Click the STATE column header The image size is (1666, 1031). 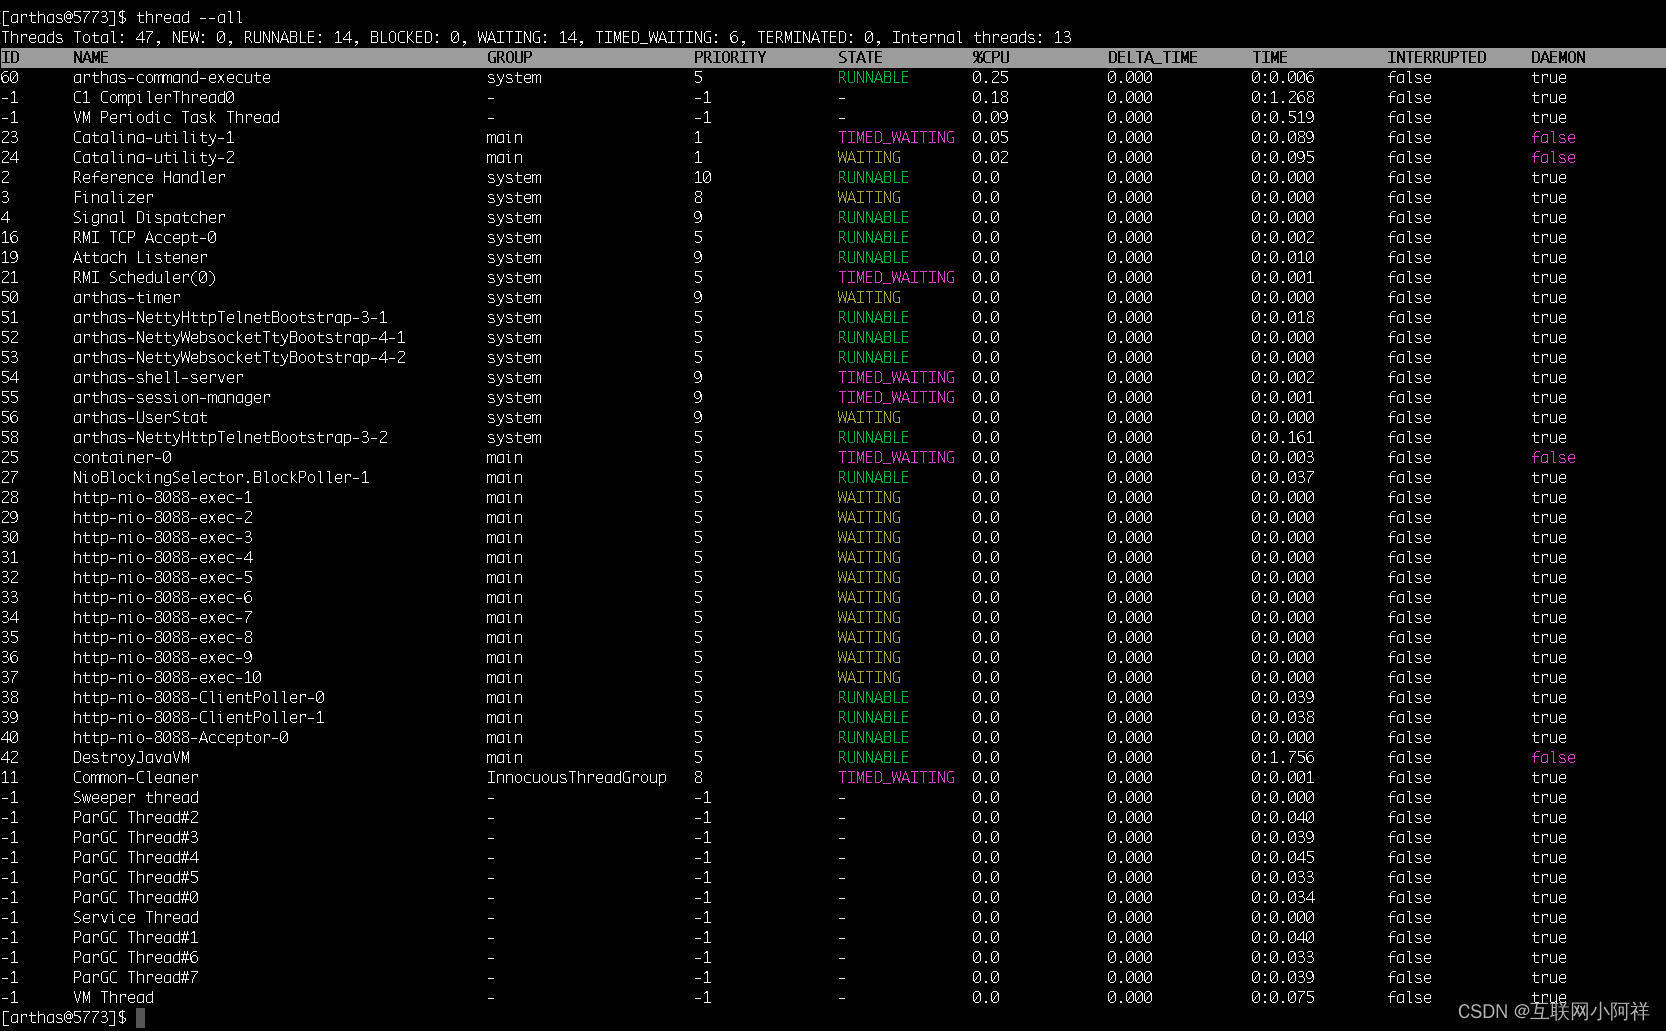[x=860, y=57]
